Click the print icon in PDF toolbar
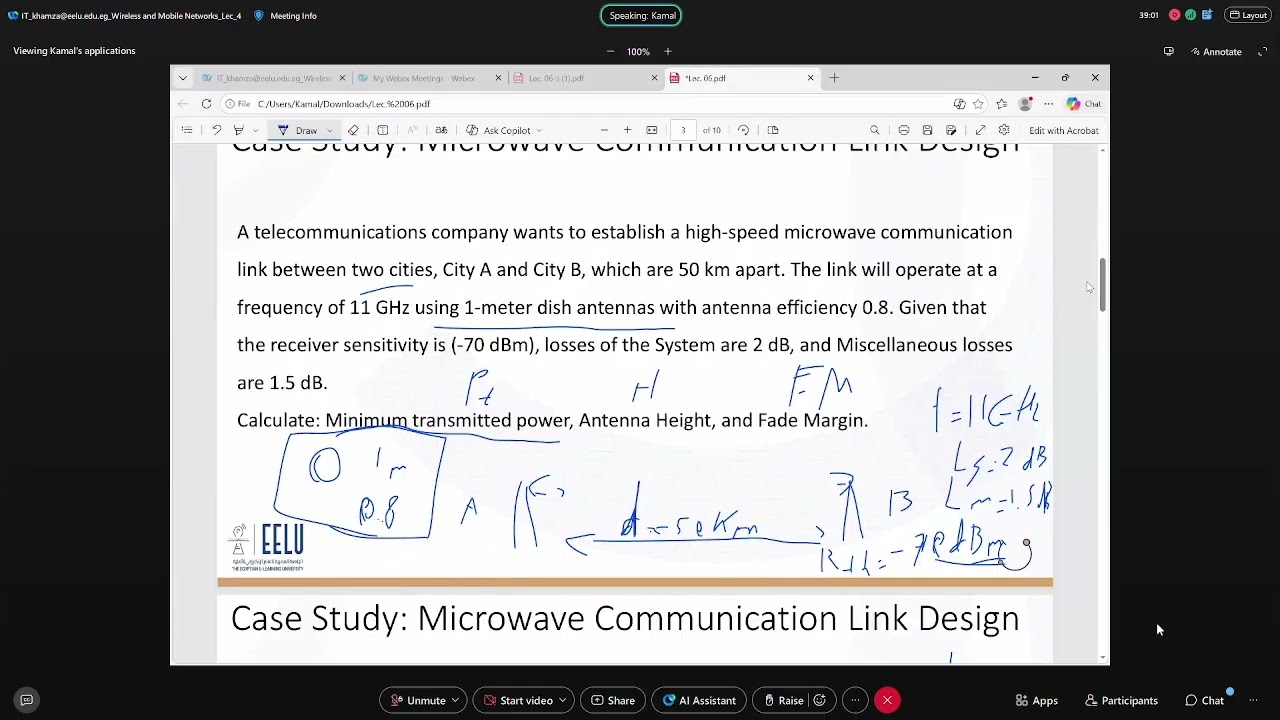The width and height of the screenshot is (1280, 720). [904, 130]
